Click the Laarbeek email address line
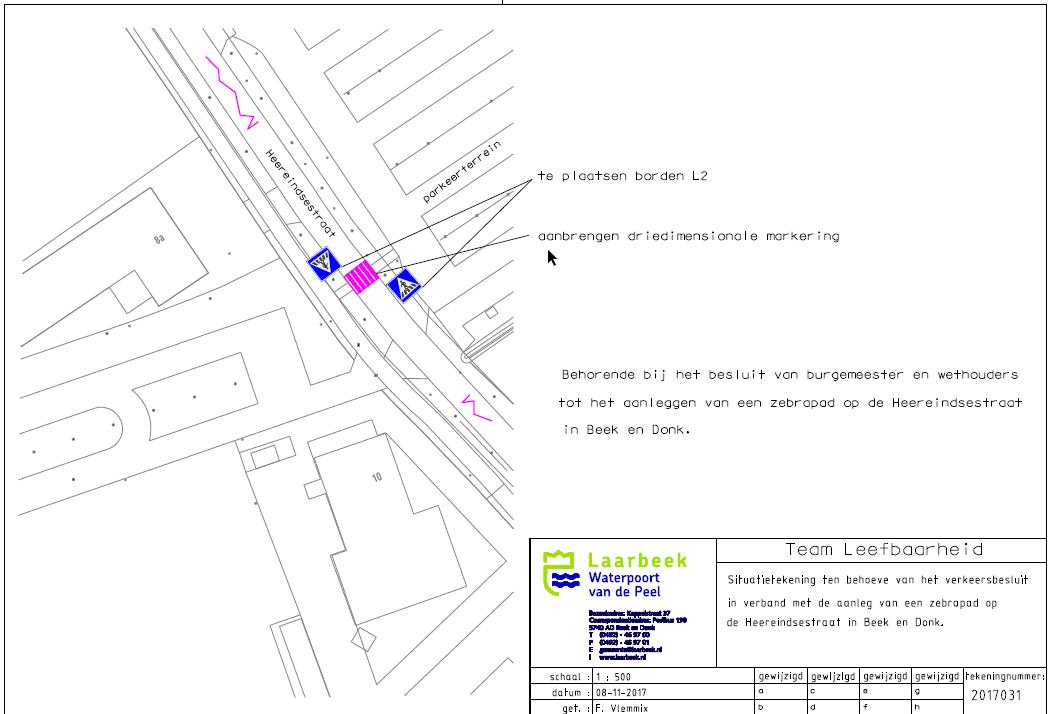The height and width of the screenshot is (714, 1063). pos(630,649)
